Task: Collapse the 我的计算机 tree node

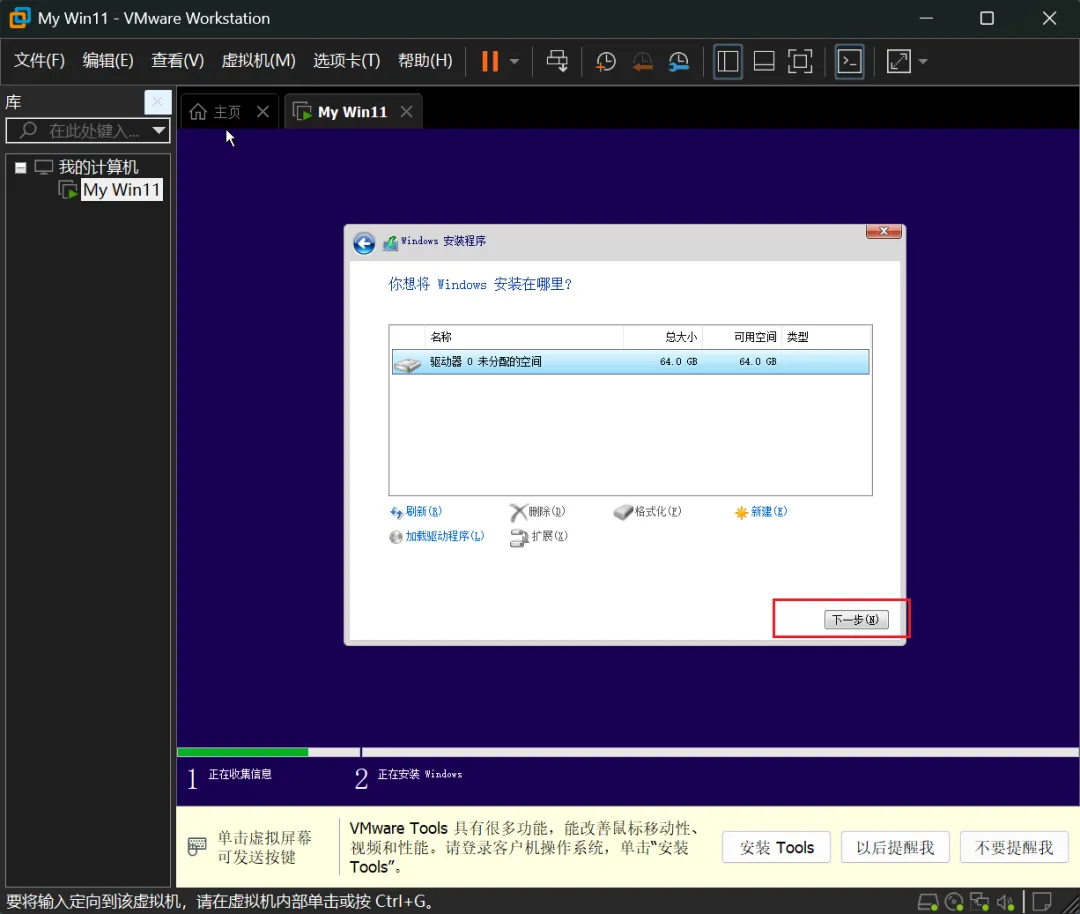Action: (21, 167)
